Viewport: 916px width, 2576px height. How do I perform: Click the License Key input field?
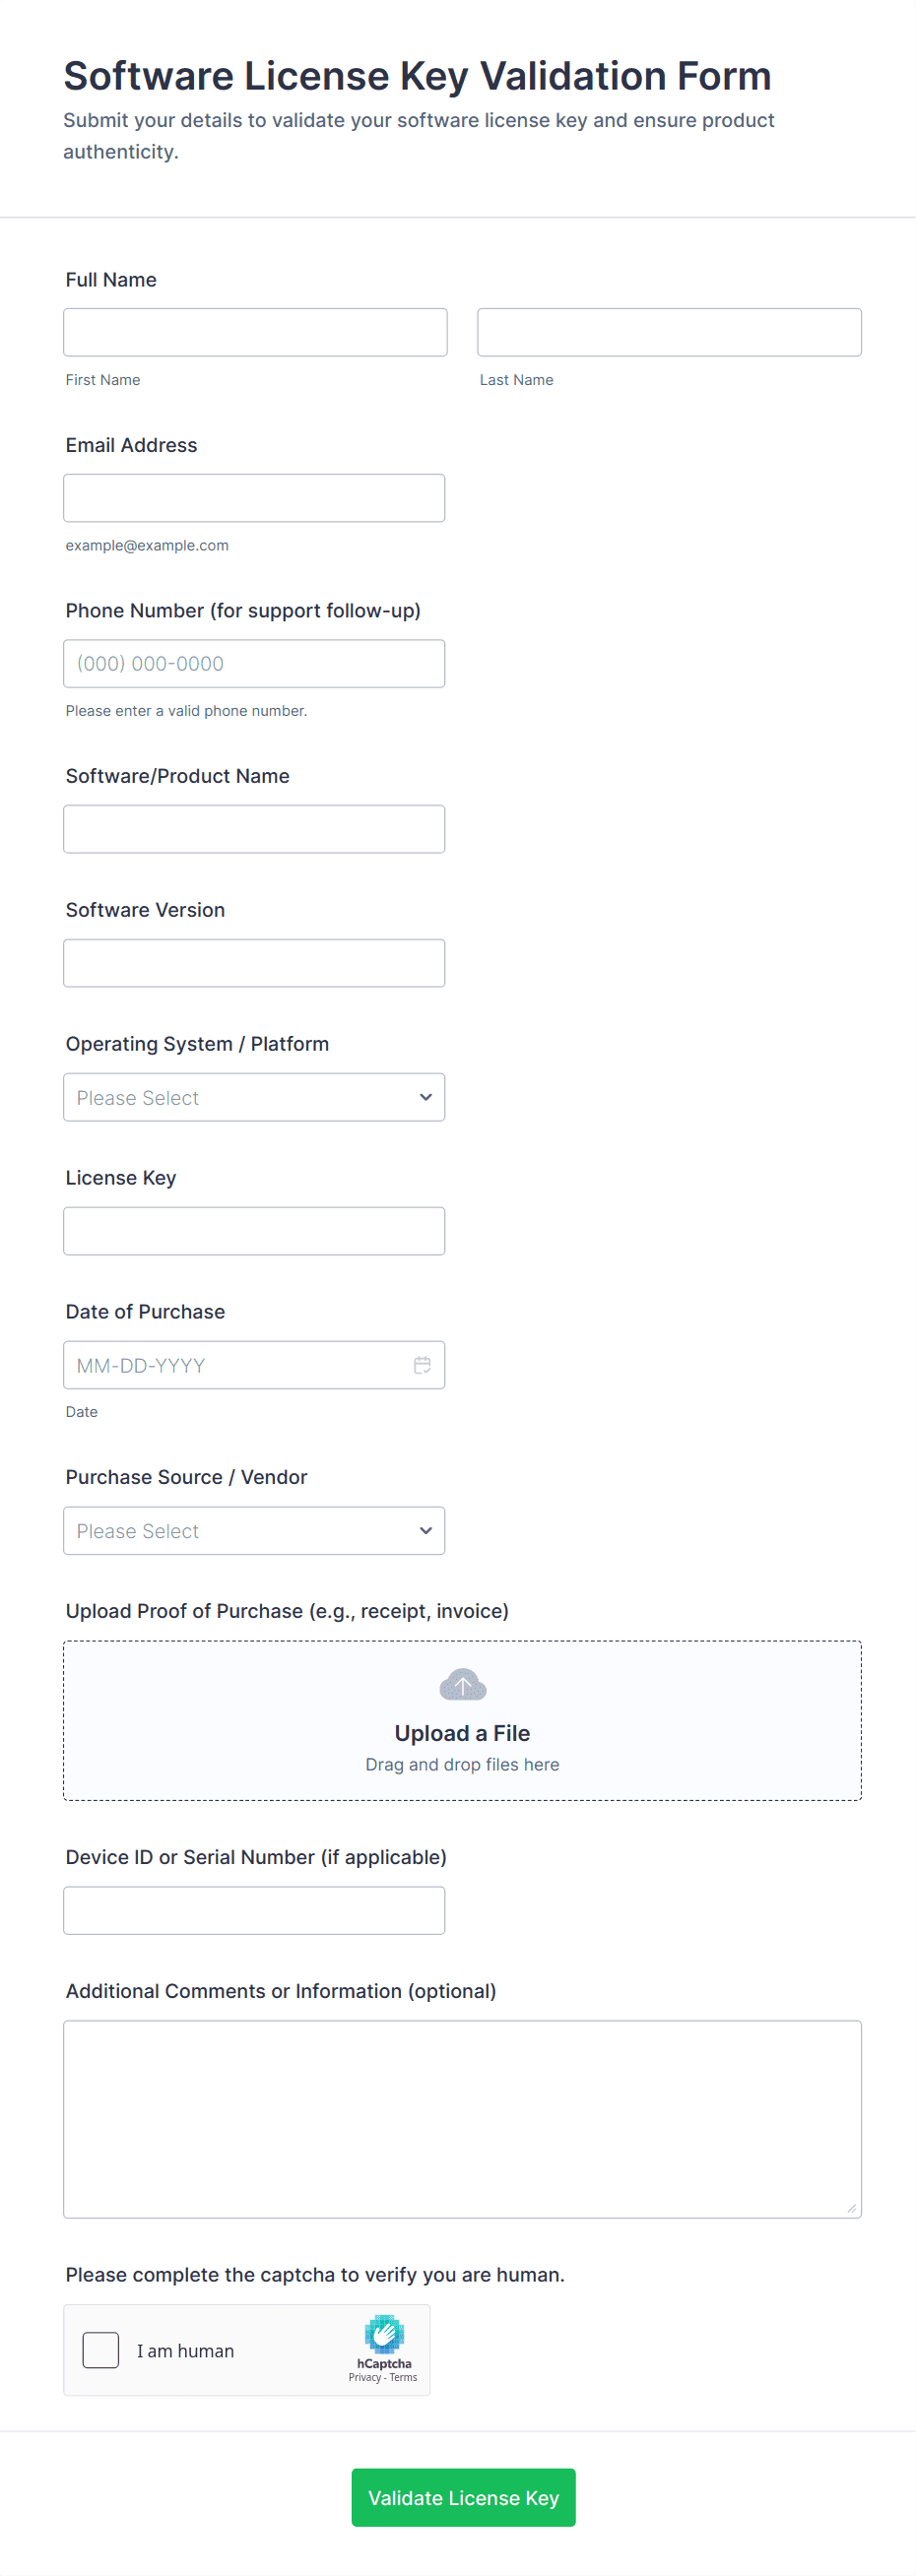point(254,1231)
